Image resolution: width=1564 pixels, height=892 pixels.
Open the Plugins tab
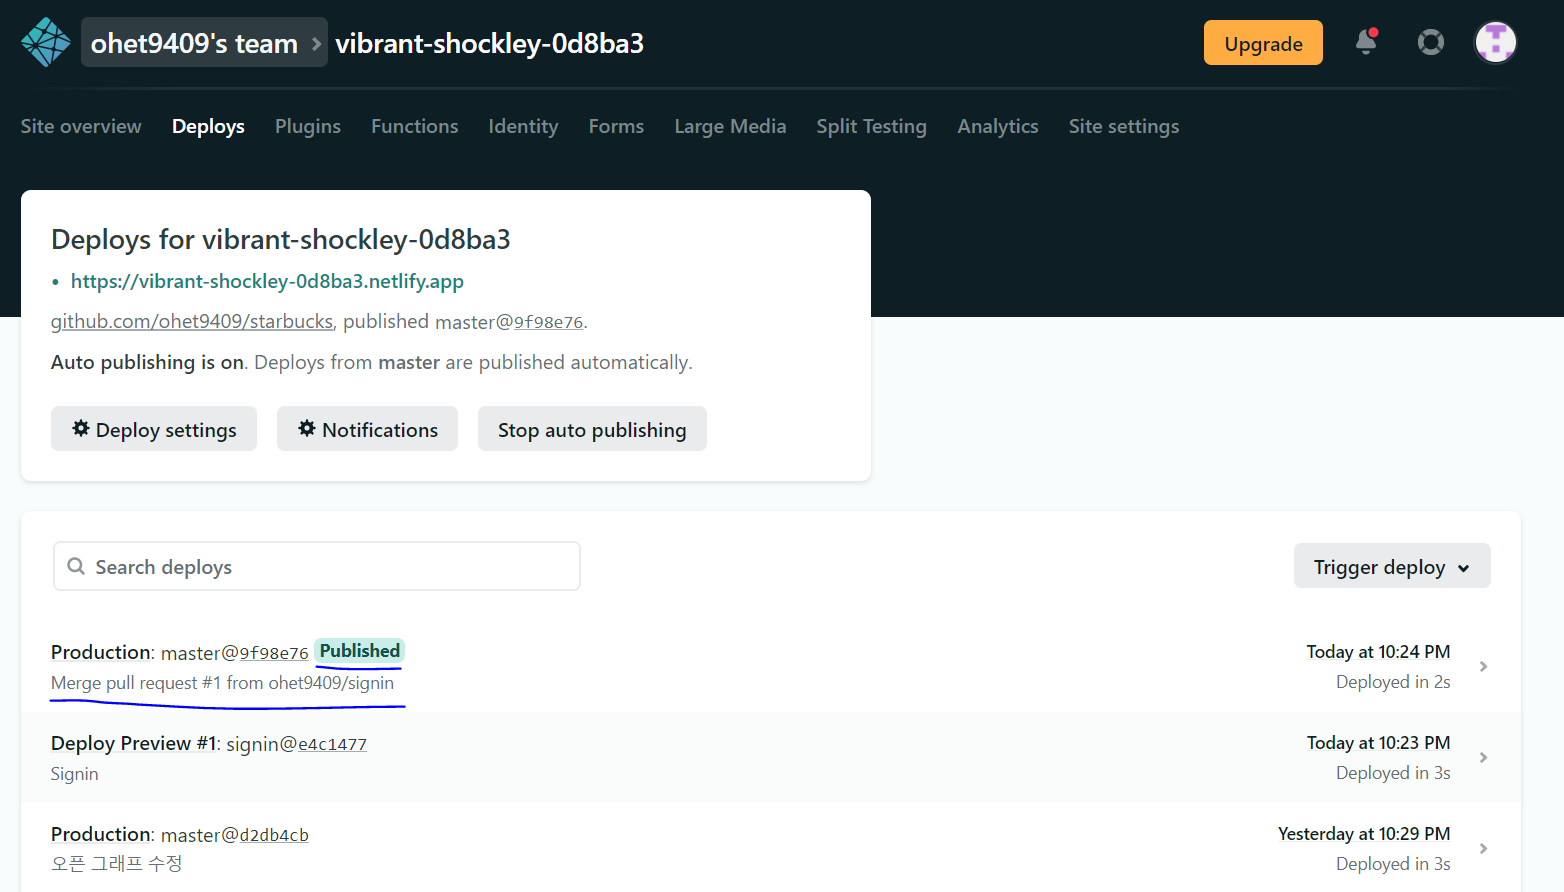(308, 126)
